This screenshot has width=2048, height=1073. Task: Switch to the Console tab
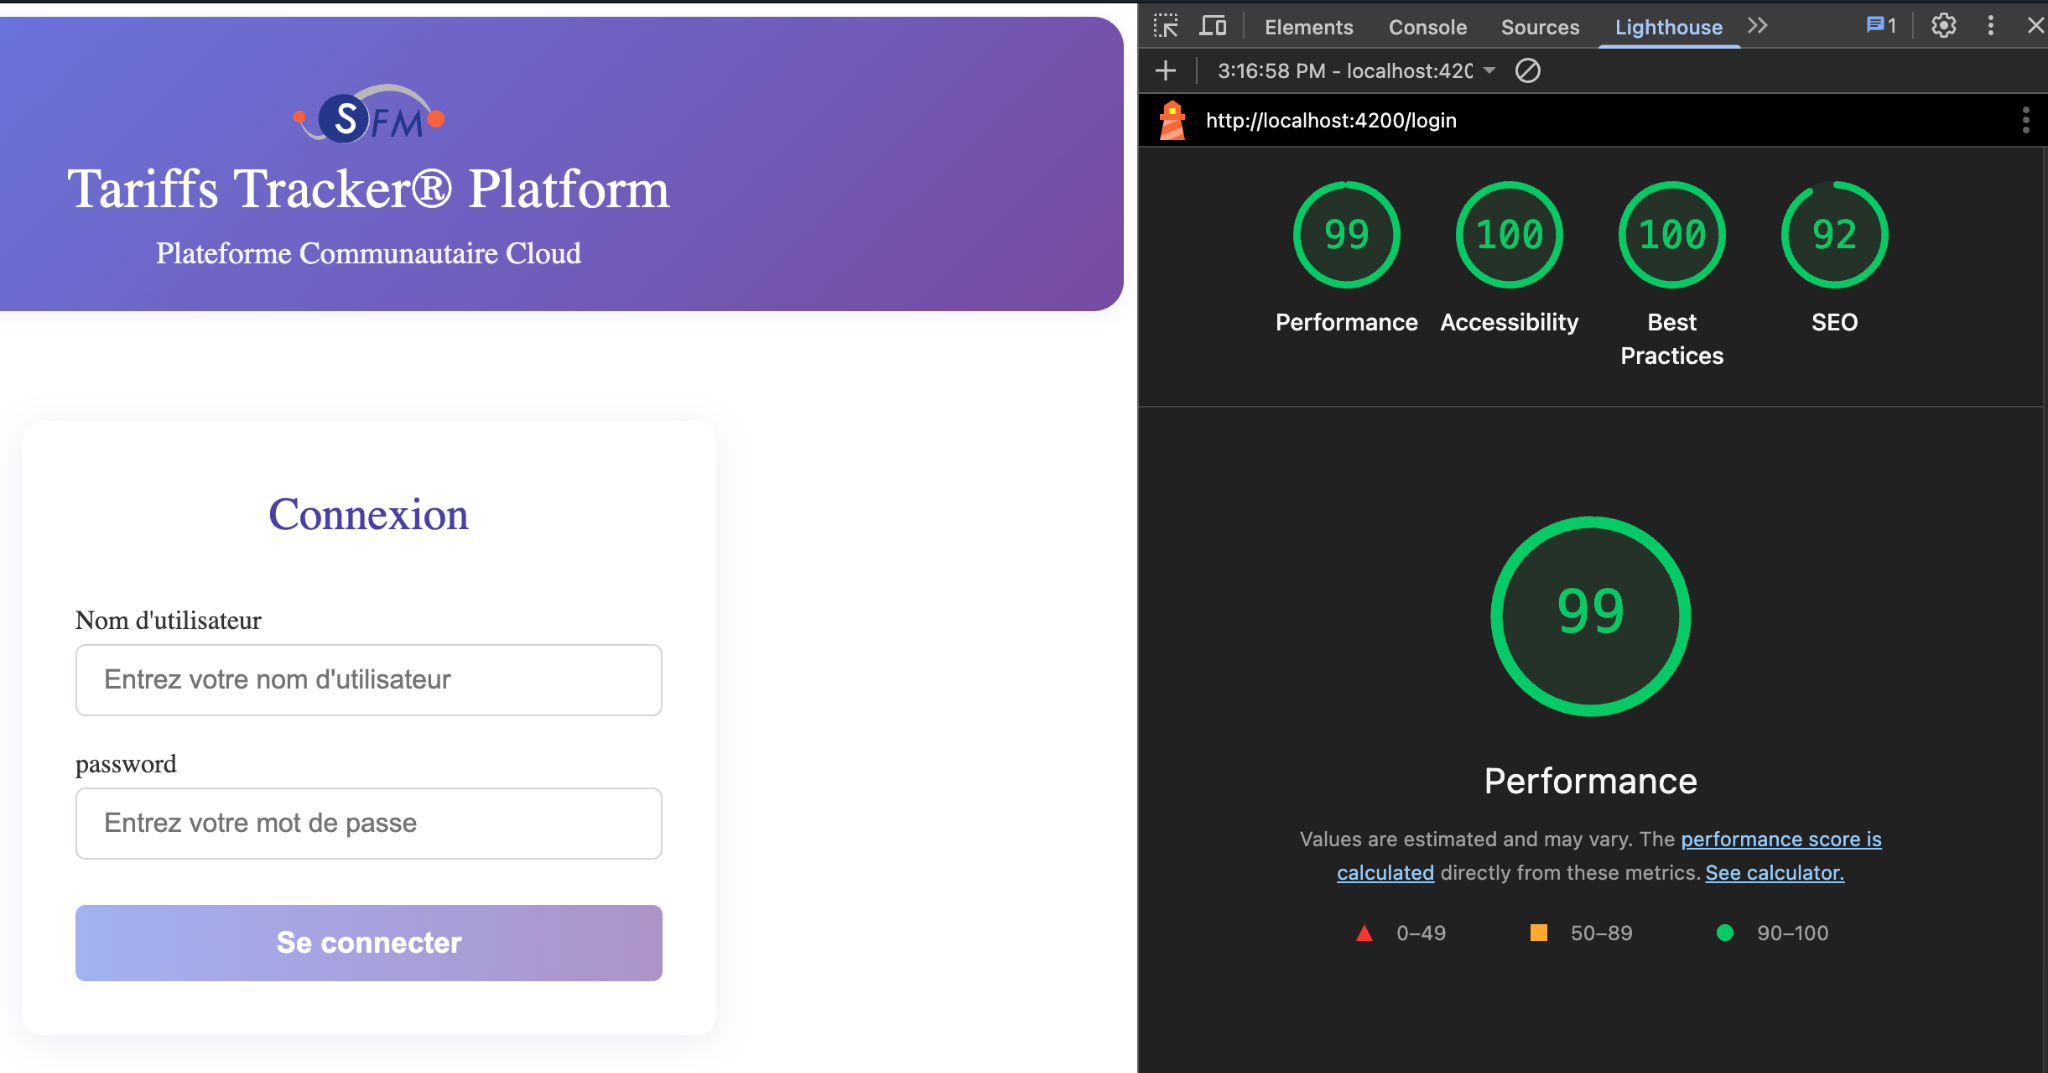1427,27
